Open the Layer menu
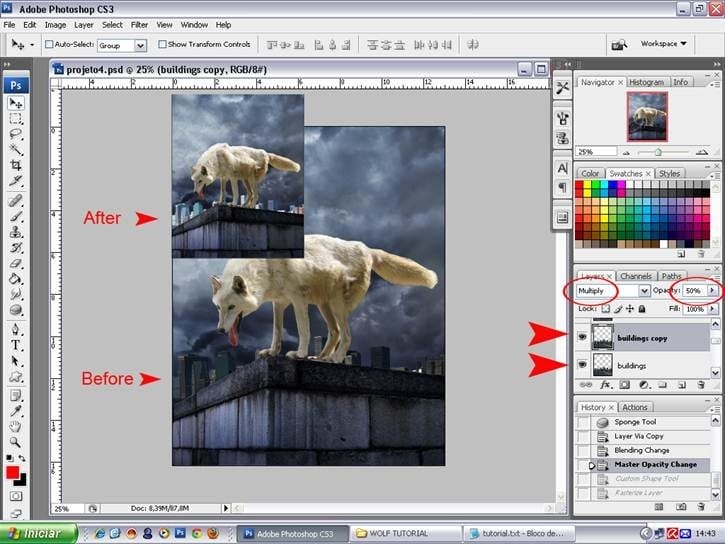The height and width of the screenshot is (544, 725). click(84, 25)
